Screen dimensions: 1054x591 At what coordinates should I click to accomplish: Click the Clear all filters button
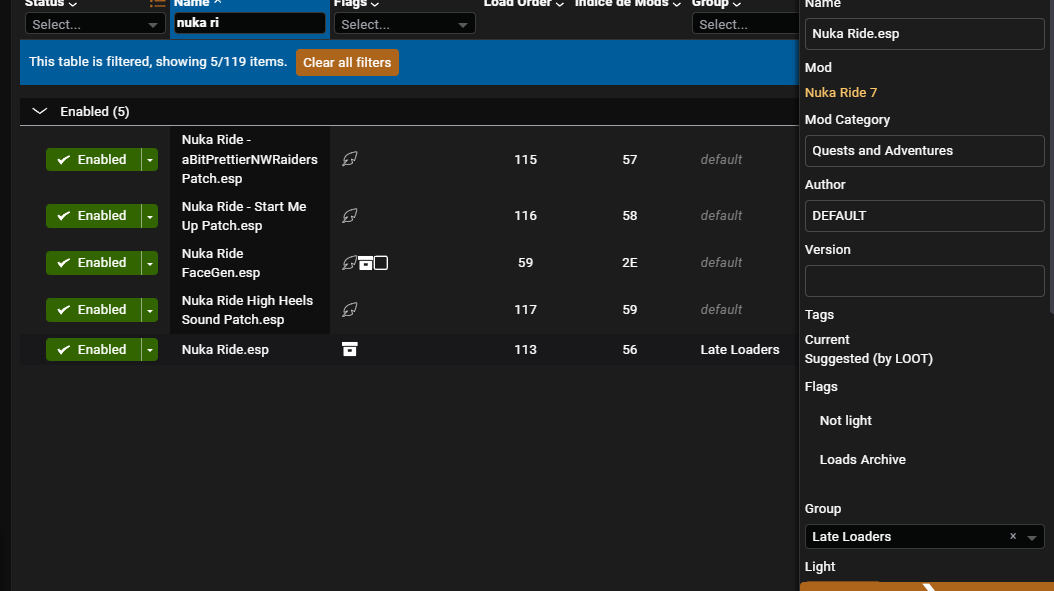347,63
